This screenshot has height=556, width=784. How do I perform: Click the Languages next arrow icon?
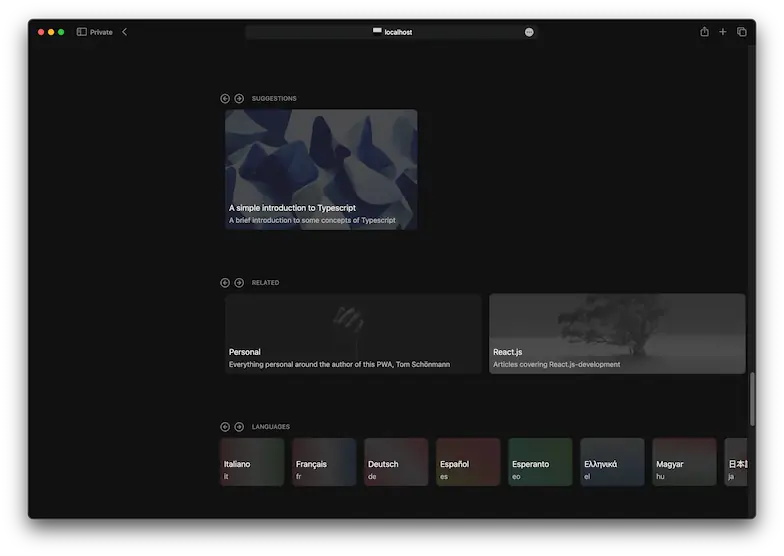239,426
